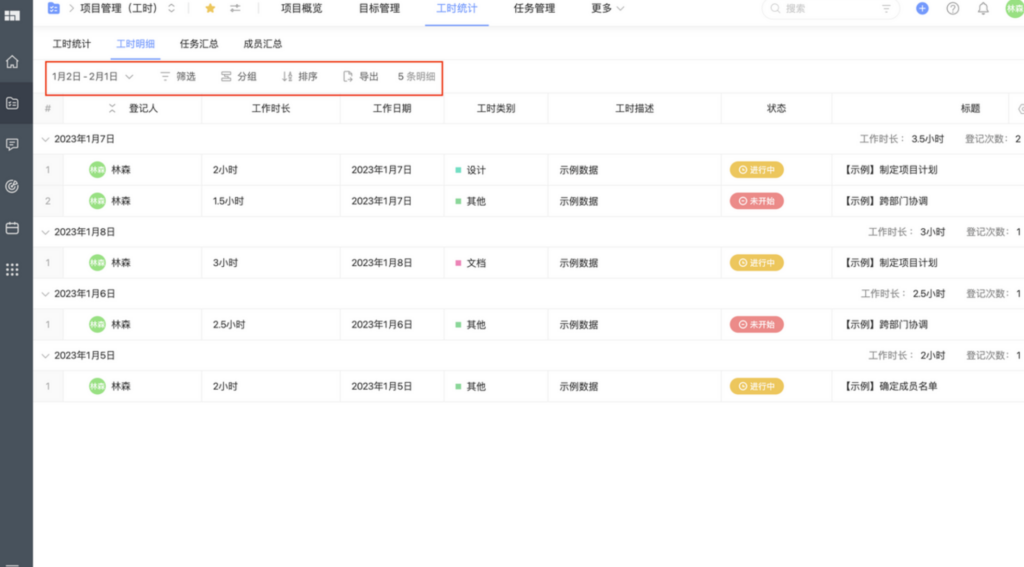
Task: Open the project switcher arrows next to 项目管理（工时）
Action: (x=171, y=8)
